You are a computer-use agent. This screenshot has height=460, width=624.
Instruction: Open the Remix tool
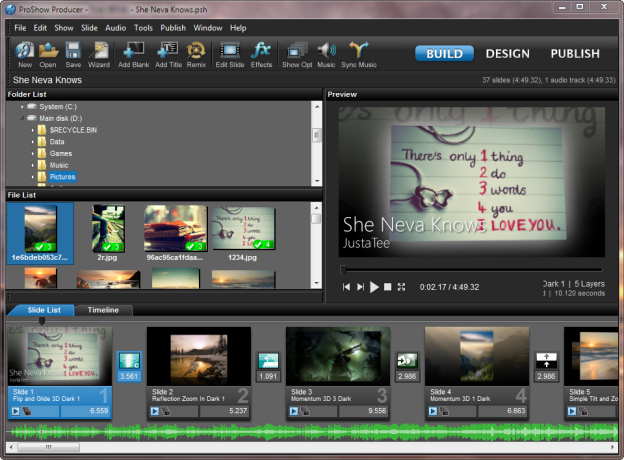click(197, 52)
